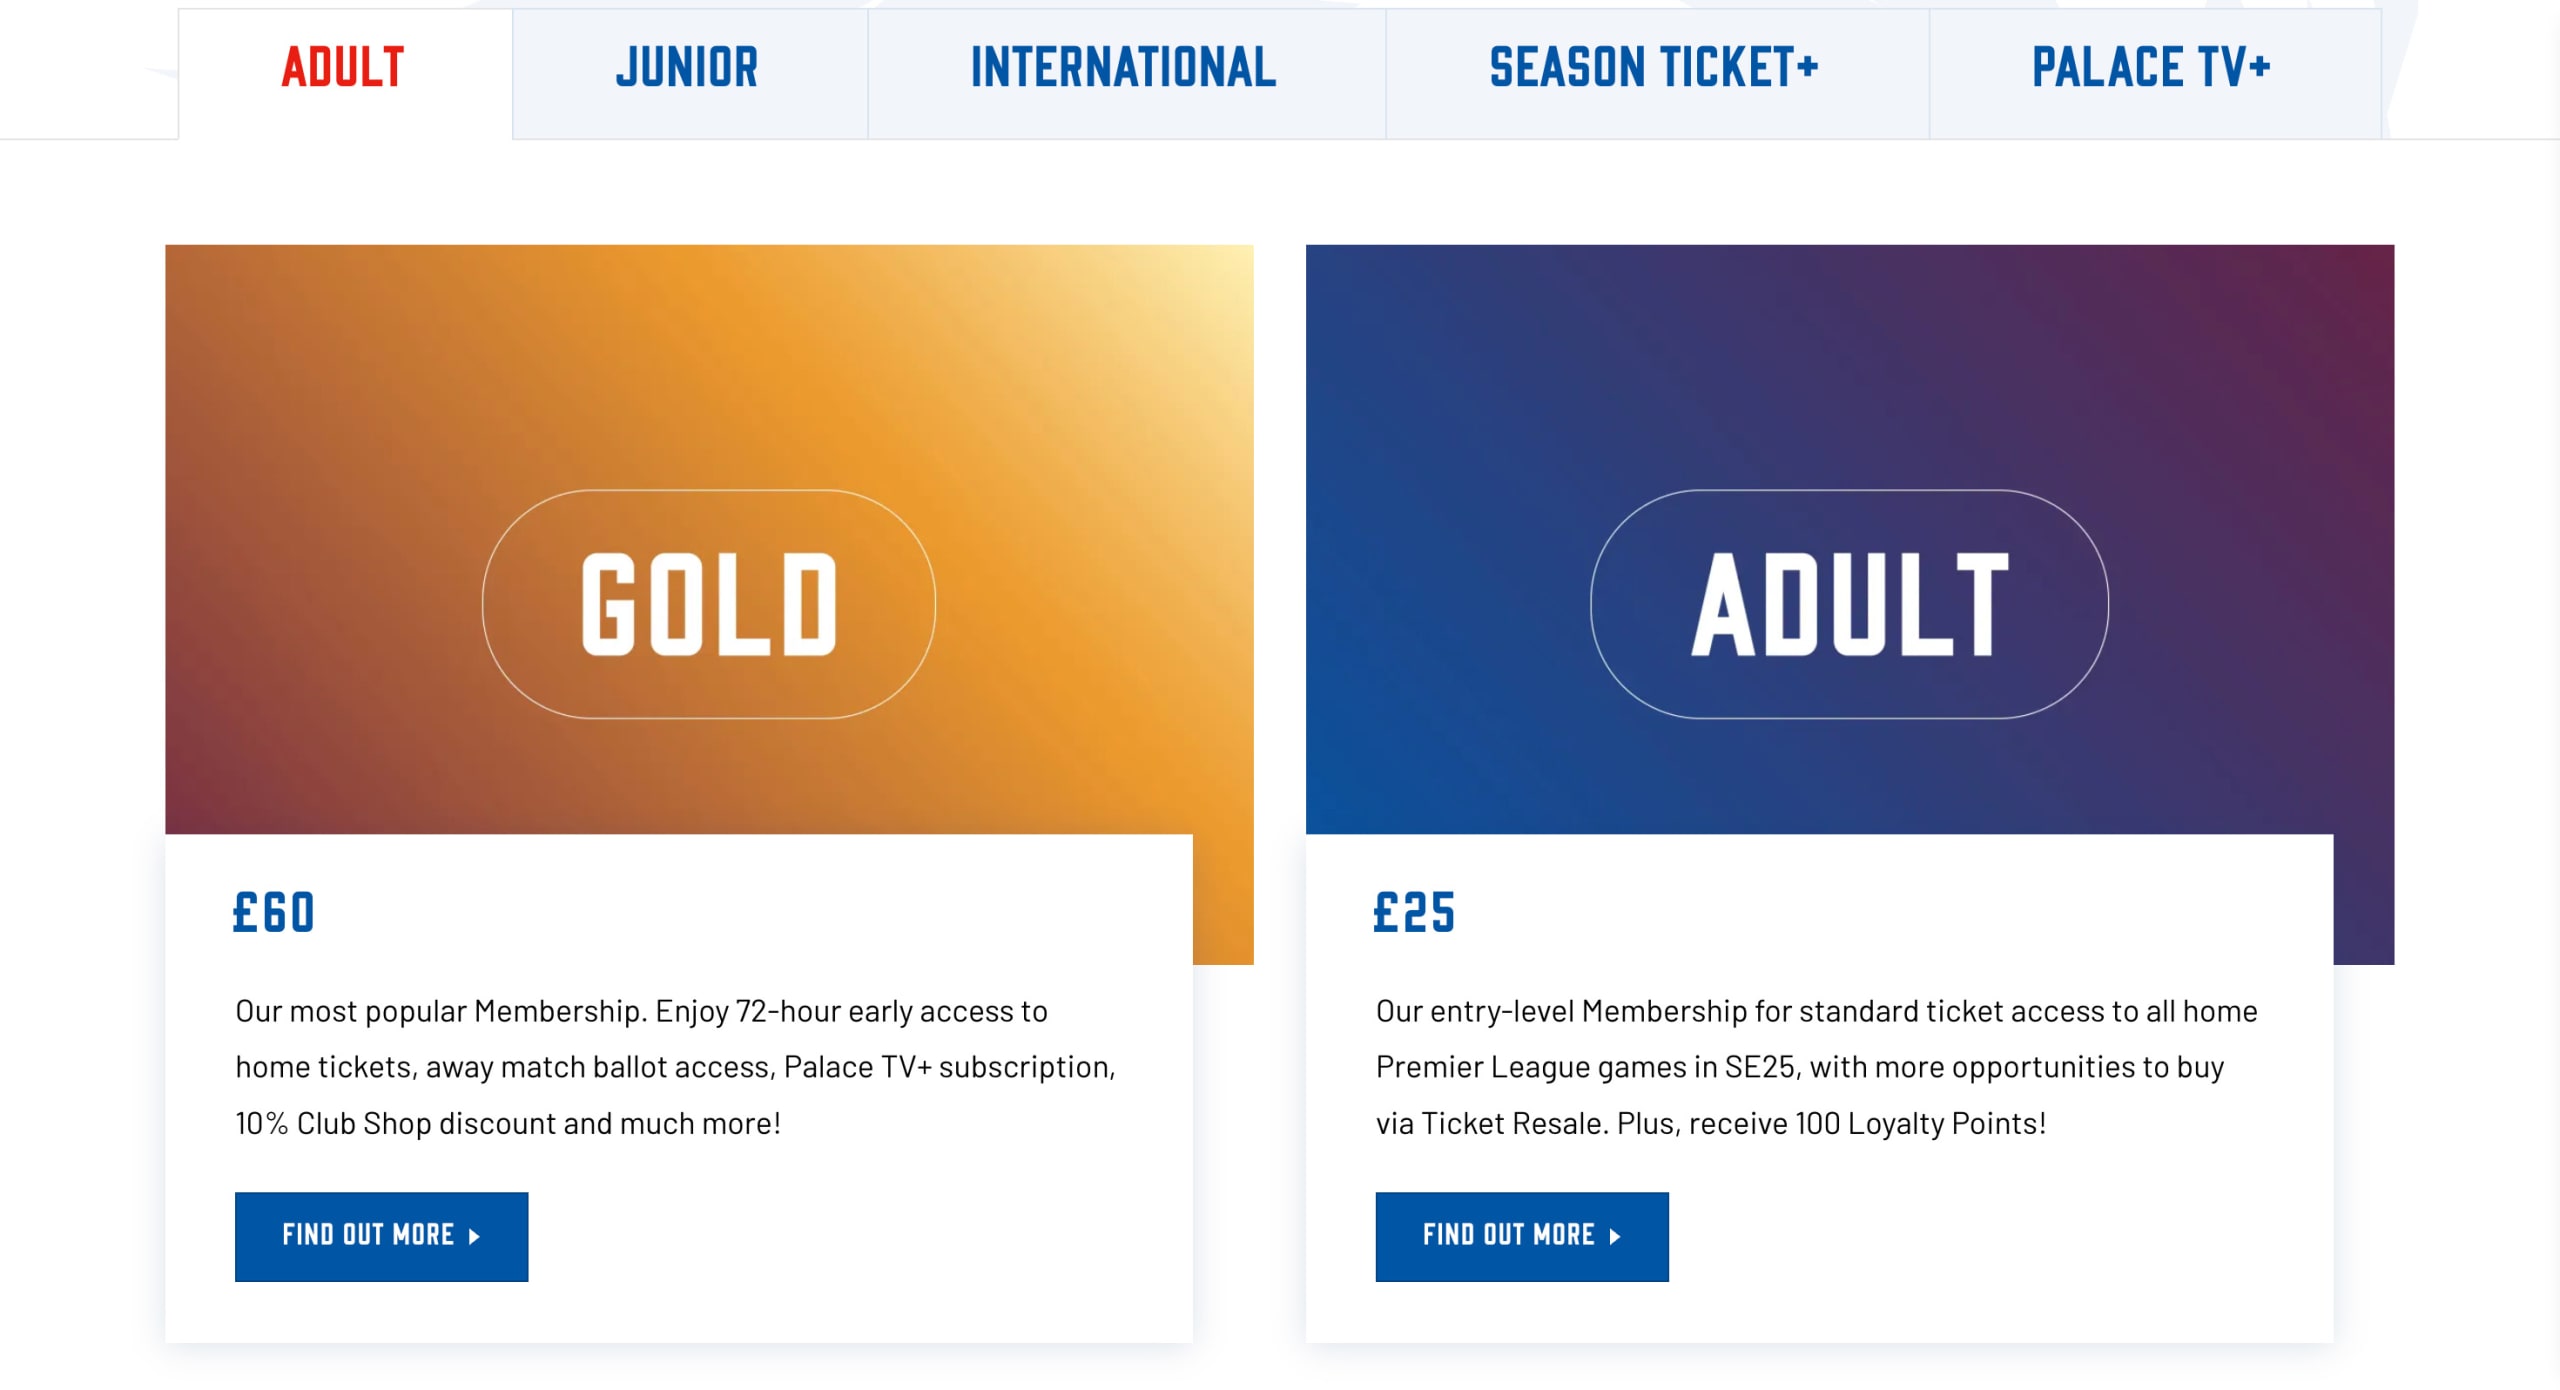
Task: Click the blue Adult banner's top-right corner
Action: pyautogui.click(x=2366, y=270)
